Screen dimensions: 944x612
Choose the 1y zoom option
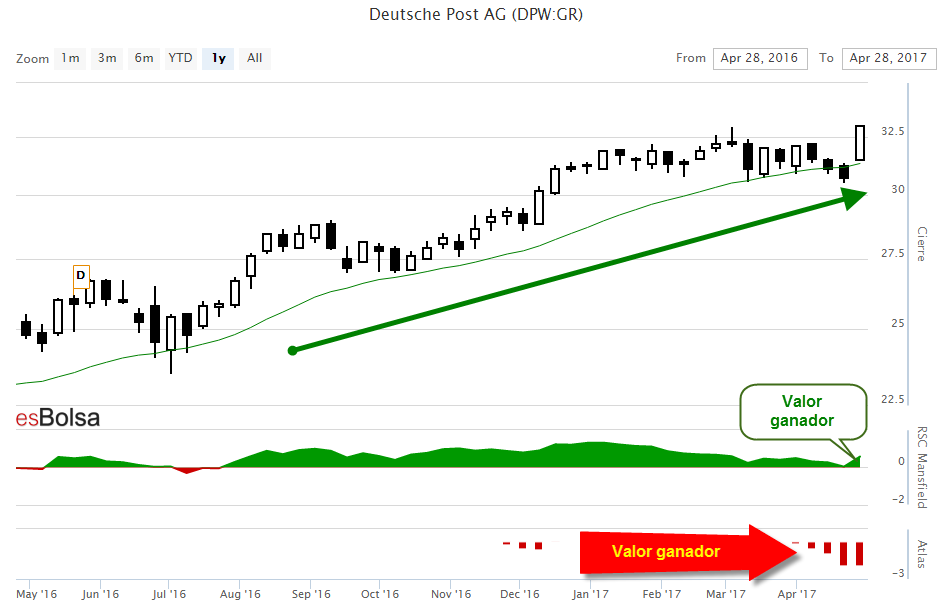coord(218,58)
